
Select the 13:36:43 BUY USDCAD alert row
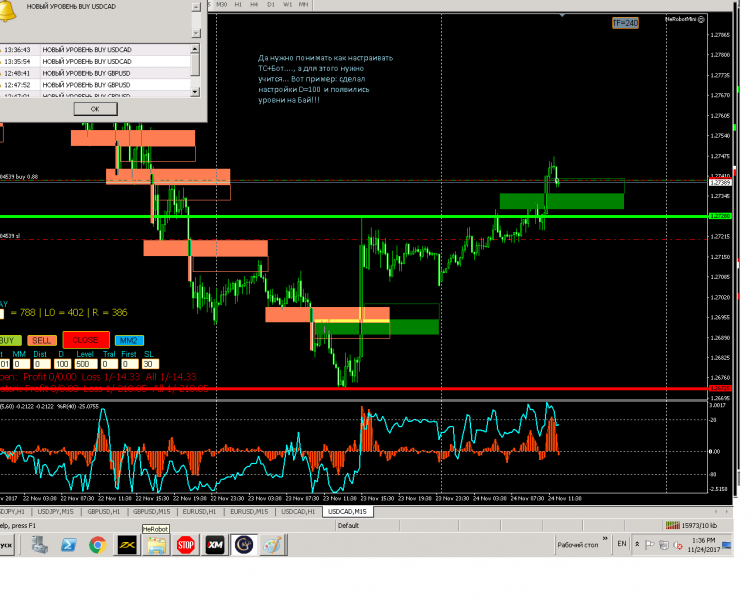coord(96,50)
